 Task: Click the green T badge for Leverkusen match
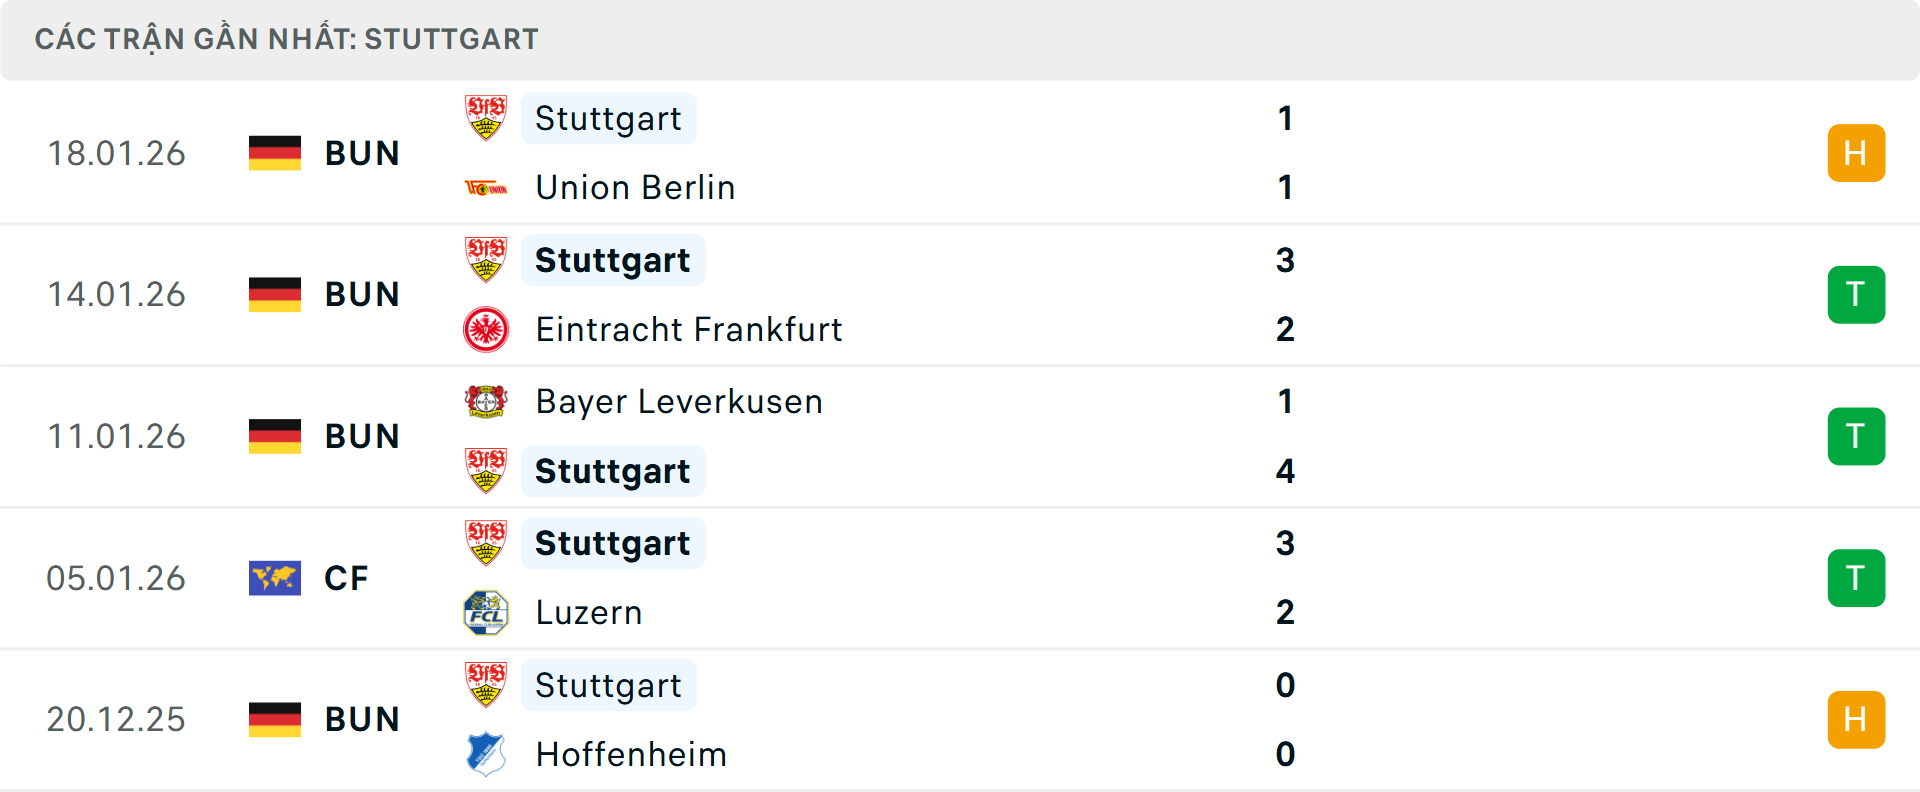[1856, 436]
